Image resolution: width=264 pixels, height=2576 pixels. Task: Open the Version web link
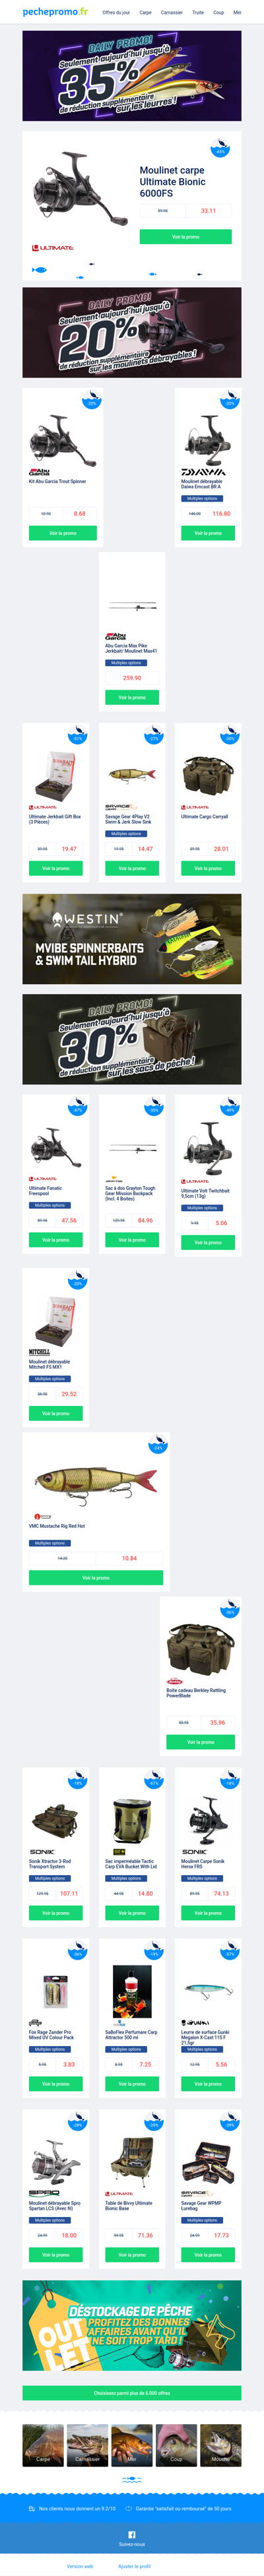(80, 2566)
